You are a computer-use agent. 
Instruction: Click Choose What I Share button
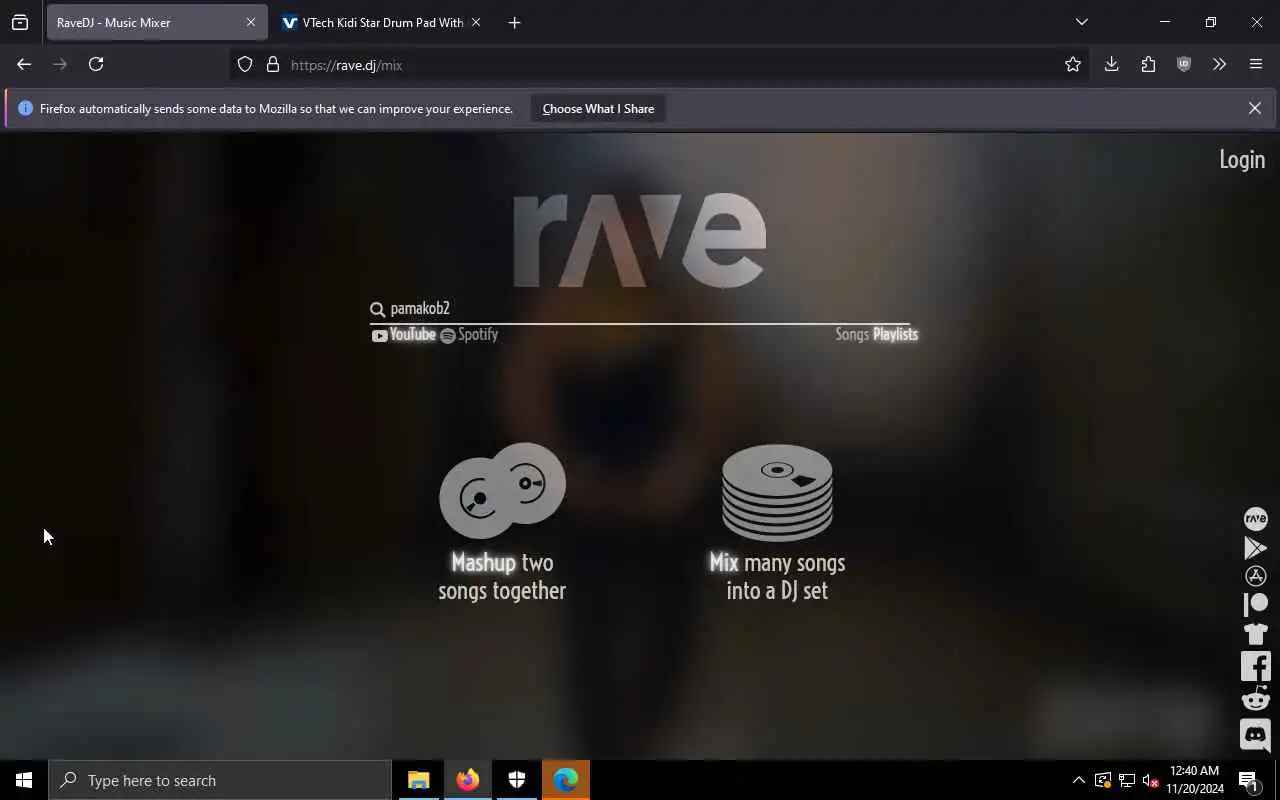598,109
